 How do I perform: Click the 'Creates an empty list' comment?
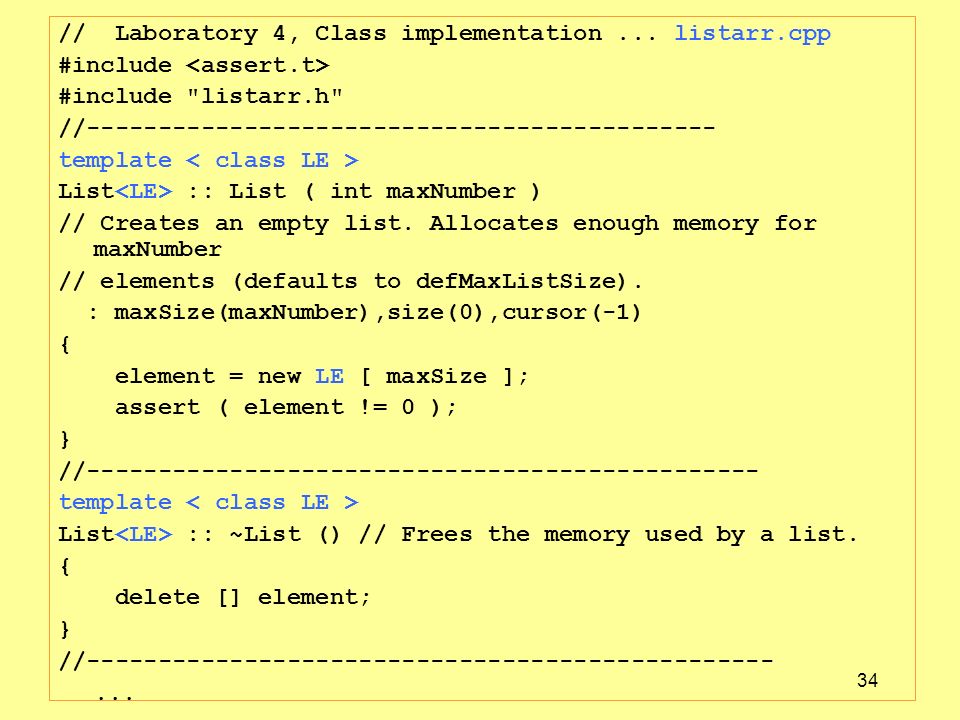(438, 236)
